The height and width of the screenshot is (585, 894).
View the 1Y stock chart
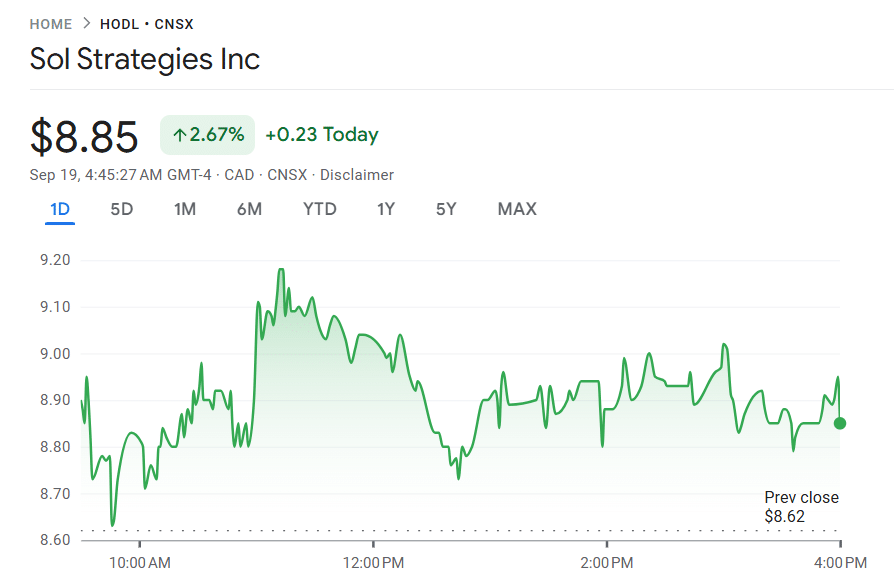[x=385, y=209]
